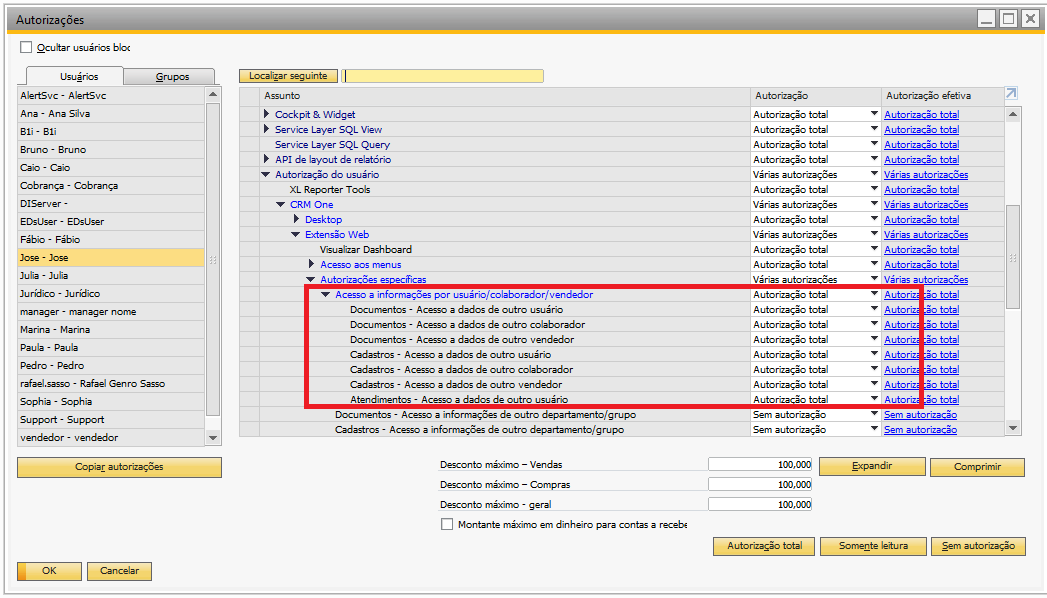The image size is (1047, 598).
Task: Toggle Montante máximo em dinheiro checkbox
Action: pyautogui.click(x=447, y=524)
